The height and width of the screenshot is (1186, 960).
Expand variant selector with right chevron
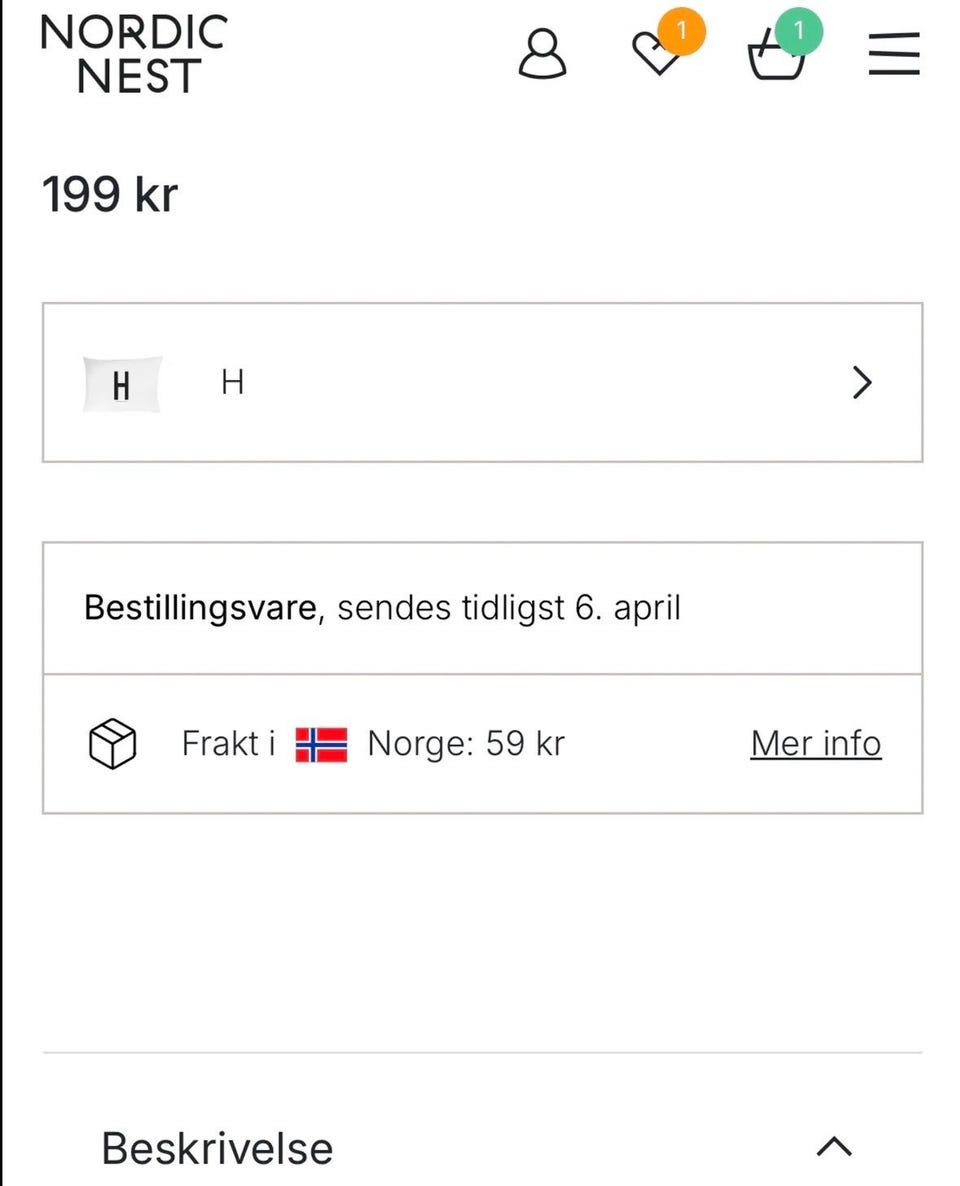(862, 382)
